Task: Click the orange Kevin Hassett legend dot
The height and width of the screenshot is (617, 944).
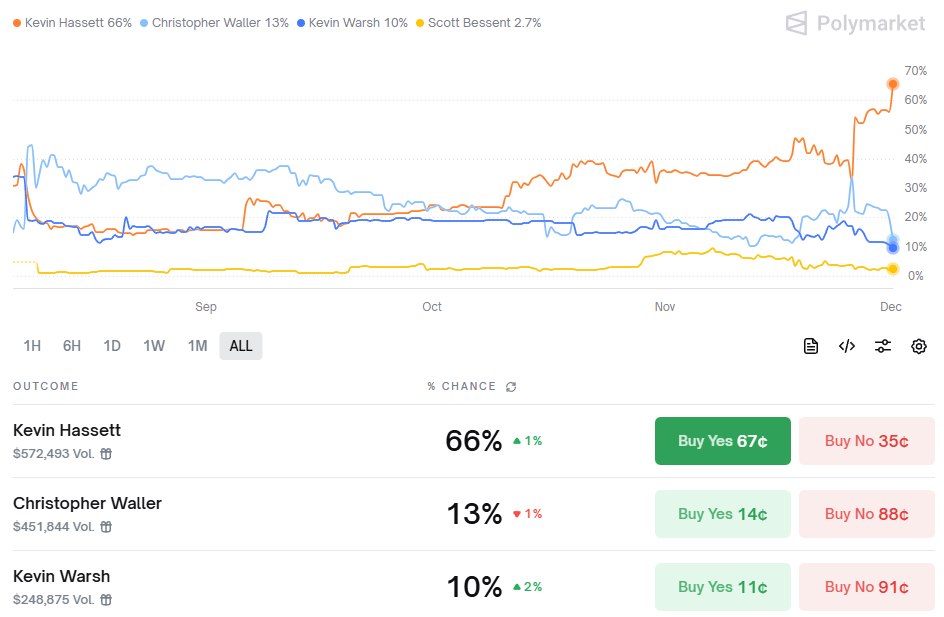Action: click(x=17, y=23)
